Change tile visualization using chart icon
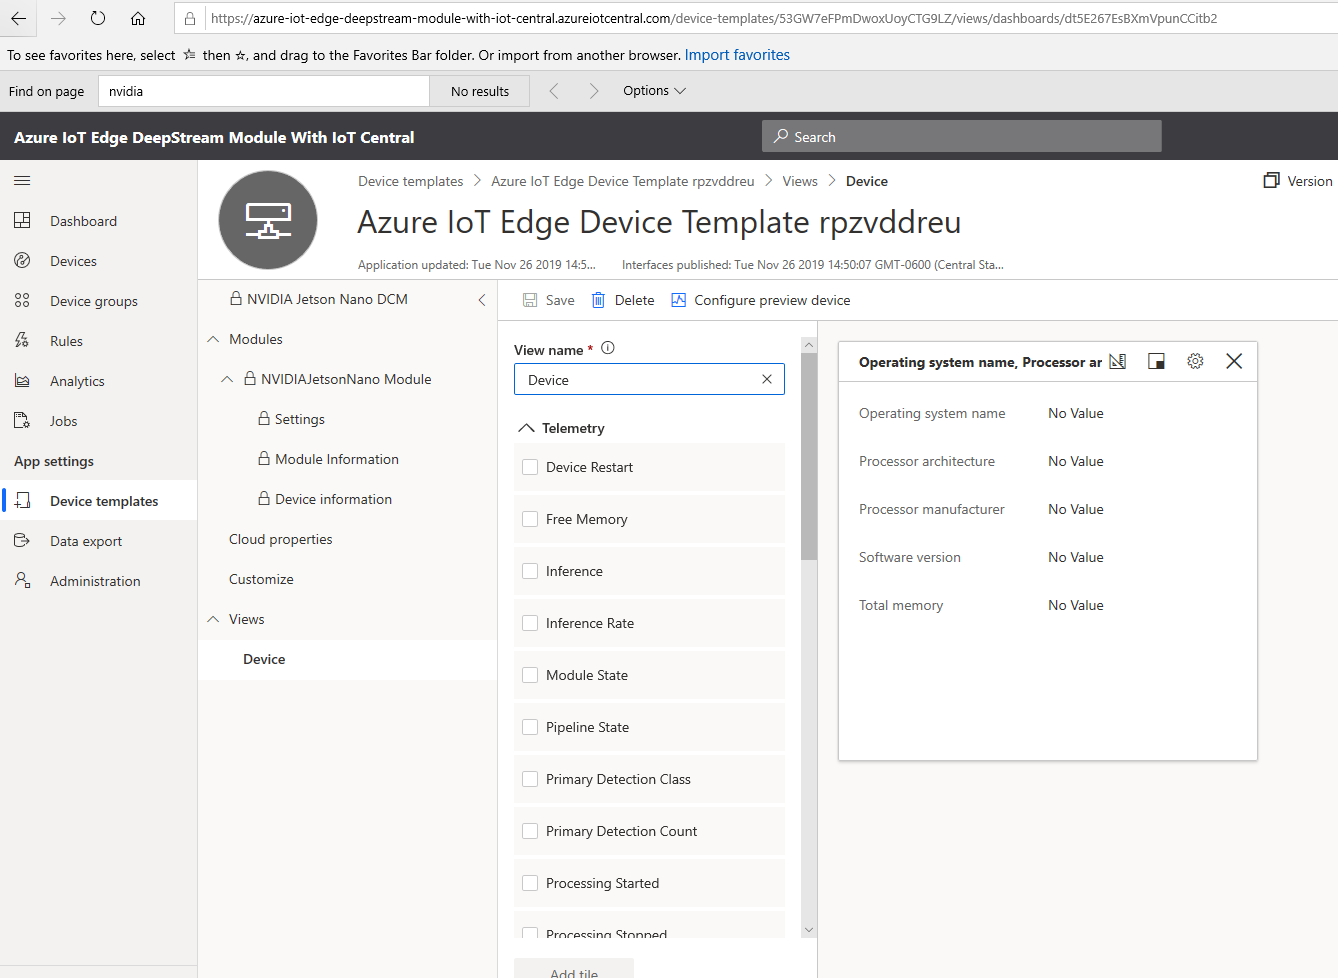 click(x=1118, y=361)
